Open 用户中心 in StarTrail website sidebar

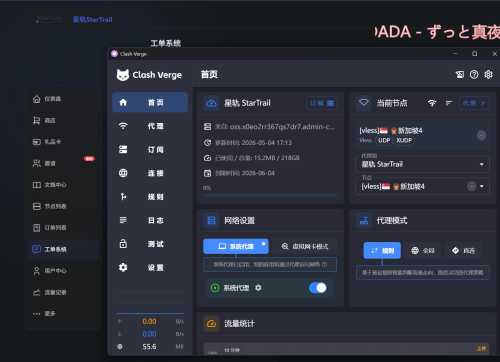(x=63, y=271)
